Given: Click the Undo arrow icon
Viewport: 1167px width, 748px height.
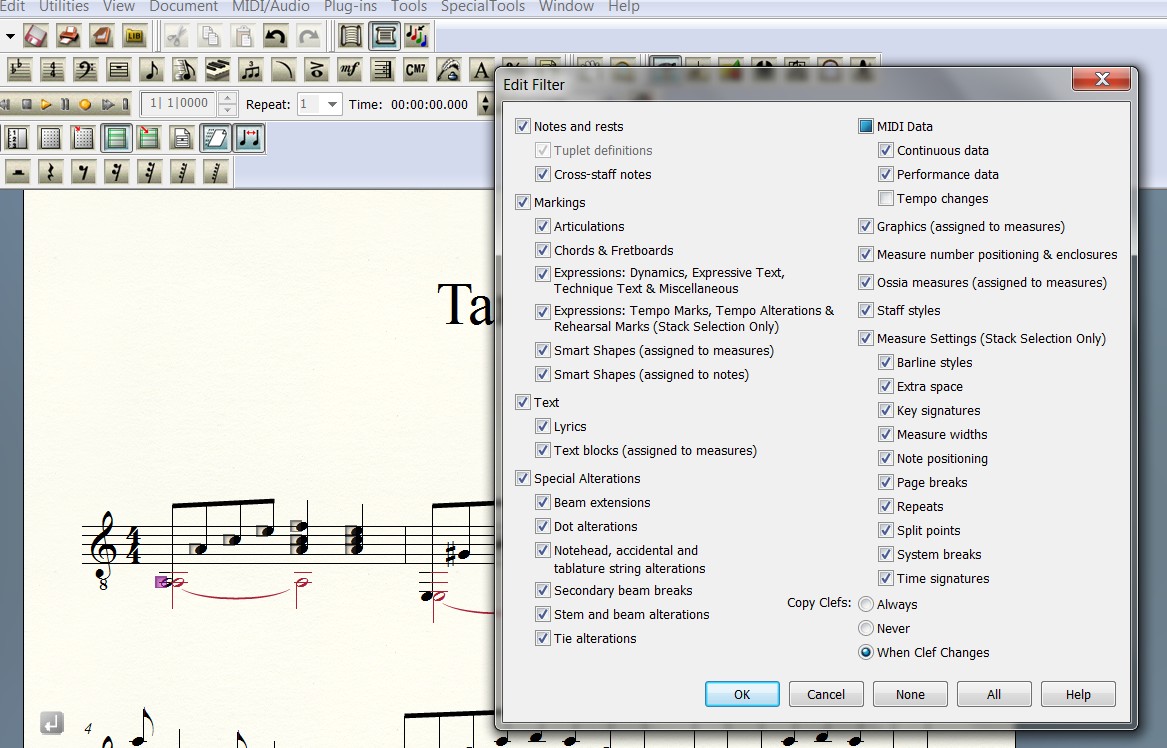Looking at the screenshot, I should click(275, 37).
